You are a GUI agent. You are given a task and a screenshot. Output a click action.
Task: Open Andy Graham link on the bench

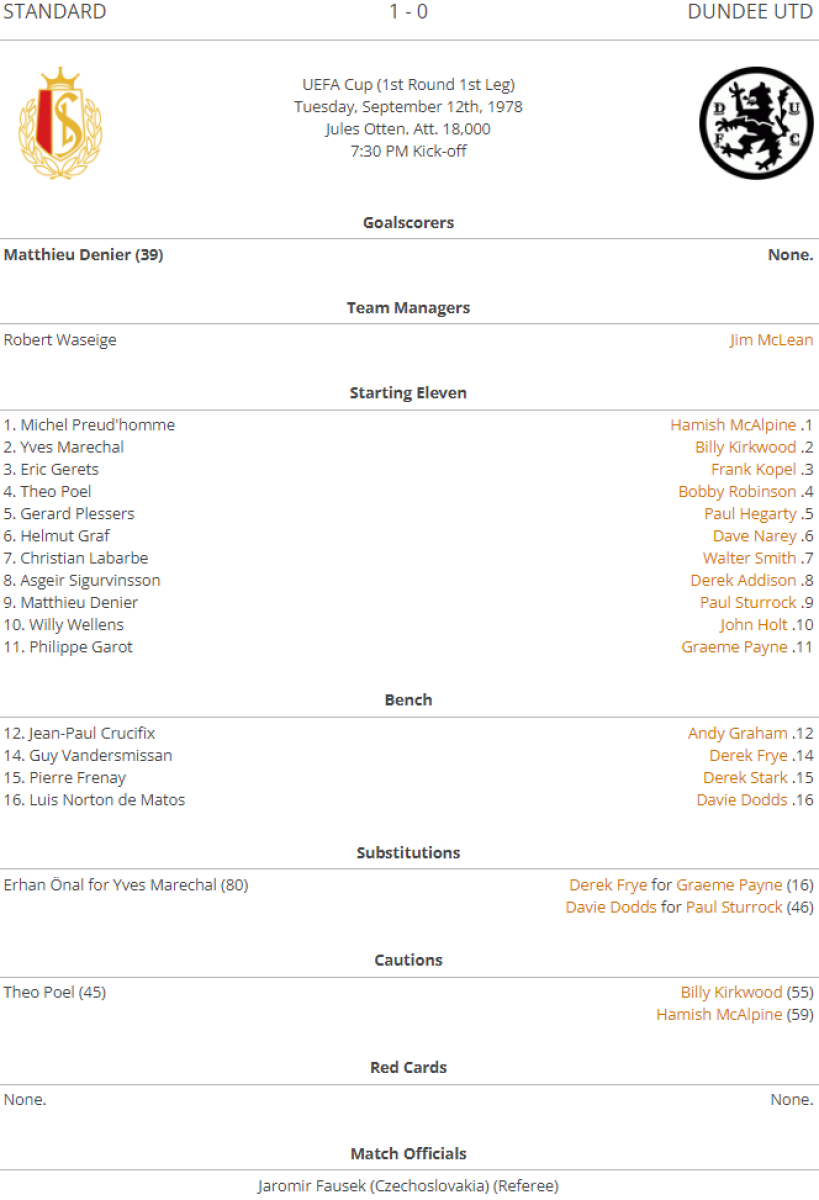[x=737, y=733]
